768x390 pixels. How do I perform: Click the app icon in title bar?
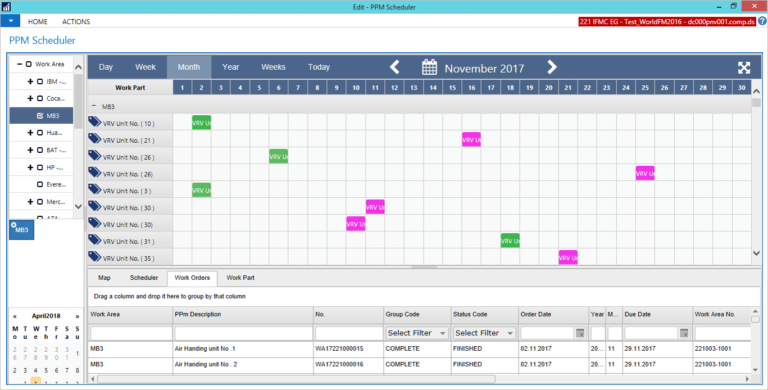coord(5,6)
